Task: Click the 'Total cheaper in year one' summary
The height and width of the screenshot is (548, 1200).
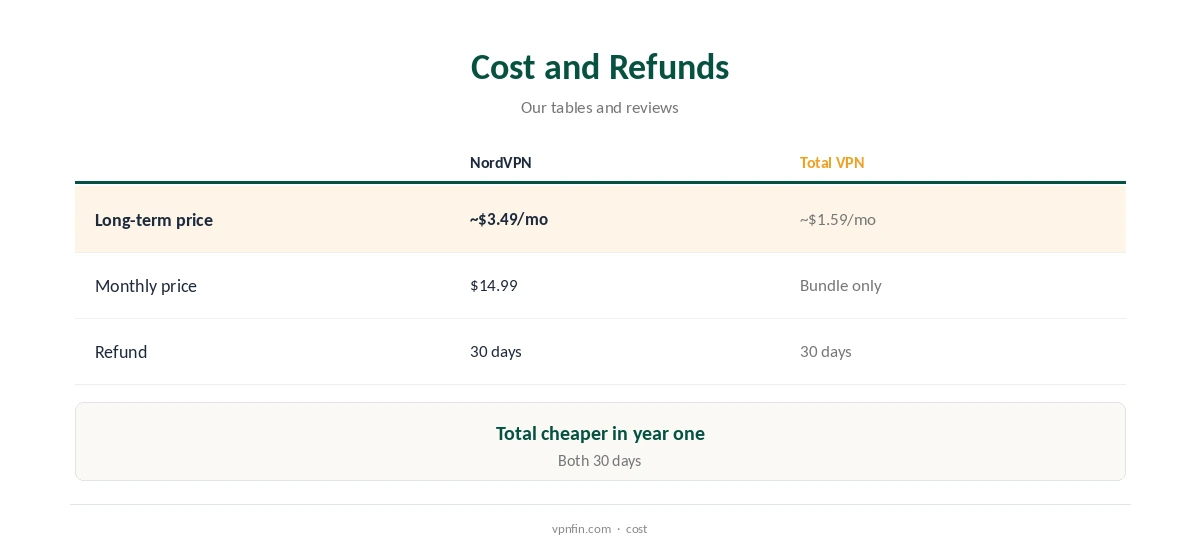Action: point(600,433)
